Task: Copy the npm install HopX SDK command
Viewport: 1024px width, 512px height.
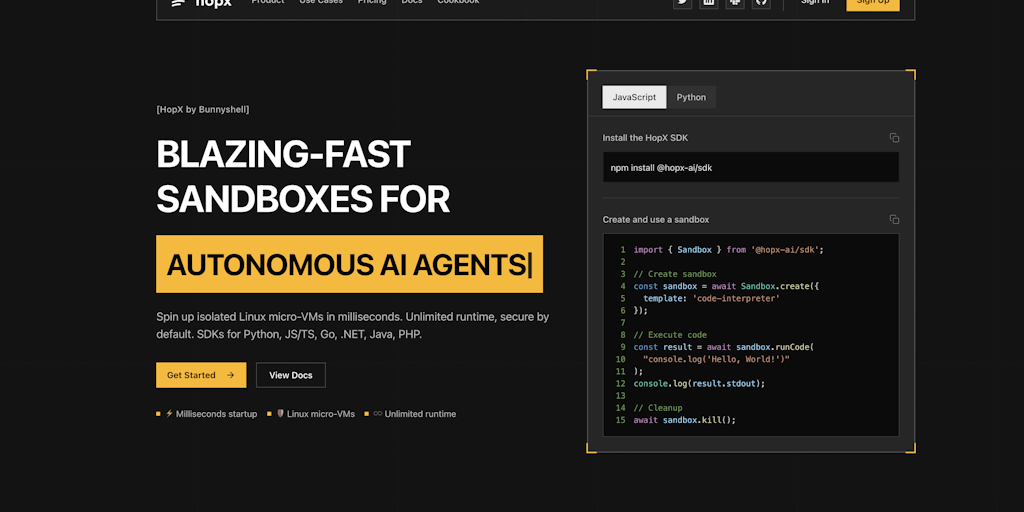Action: 894,138
